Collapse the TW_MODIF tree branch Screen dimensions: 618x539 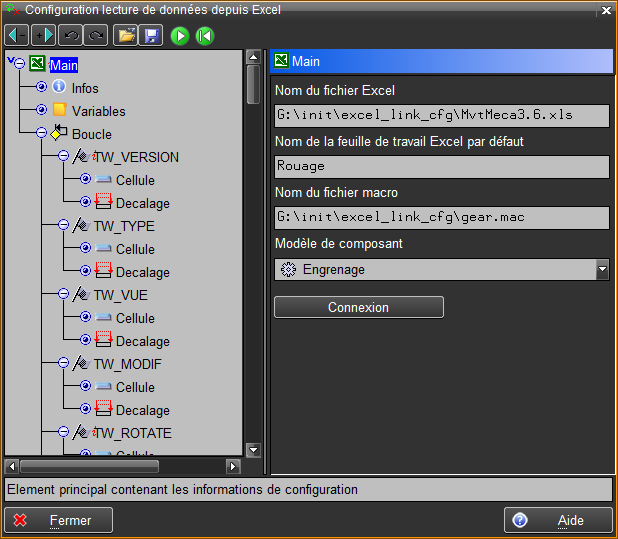63,364
